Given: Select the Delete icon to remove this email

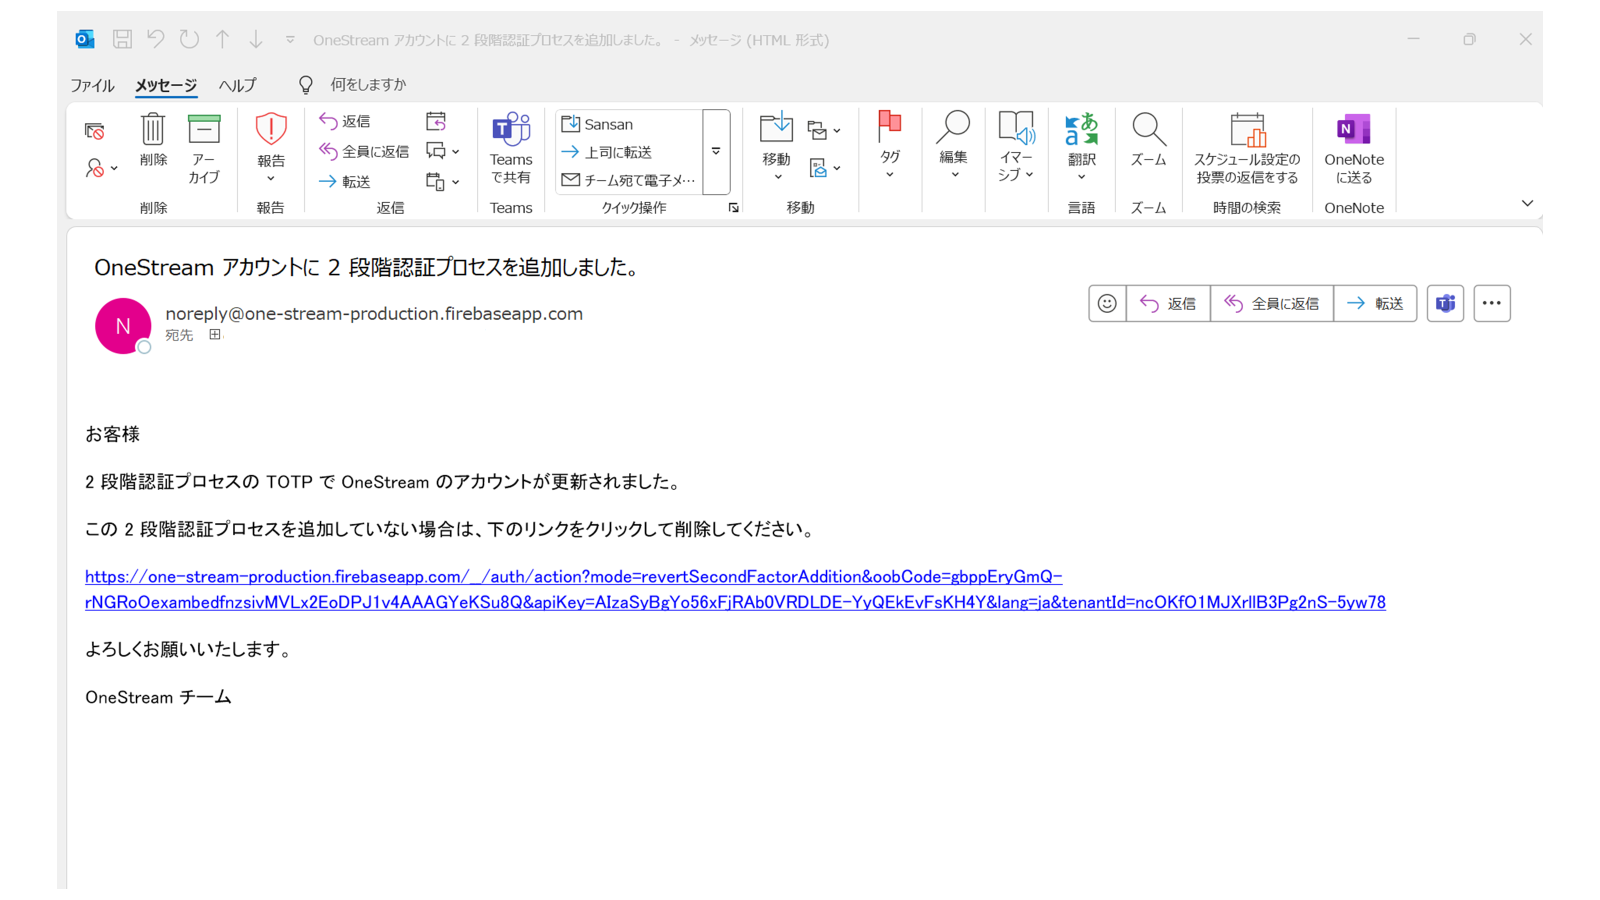Looking at the screenshot, I should point(152,145).
